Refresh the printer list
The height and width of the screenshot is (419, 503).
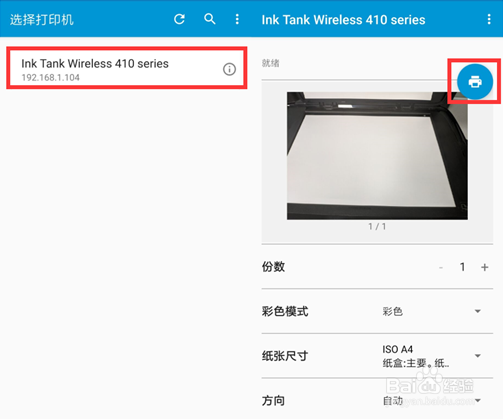pyautogui.click(x=179, y=19)
